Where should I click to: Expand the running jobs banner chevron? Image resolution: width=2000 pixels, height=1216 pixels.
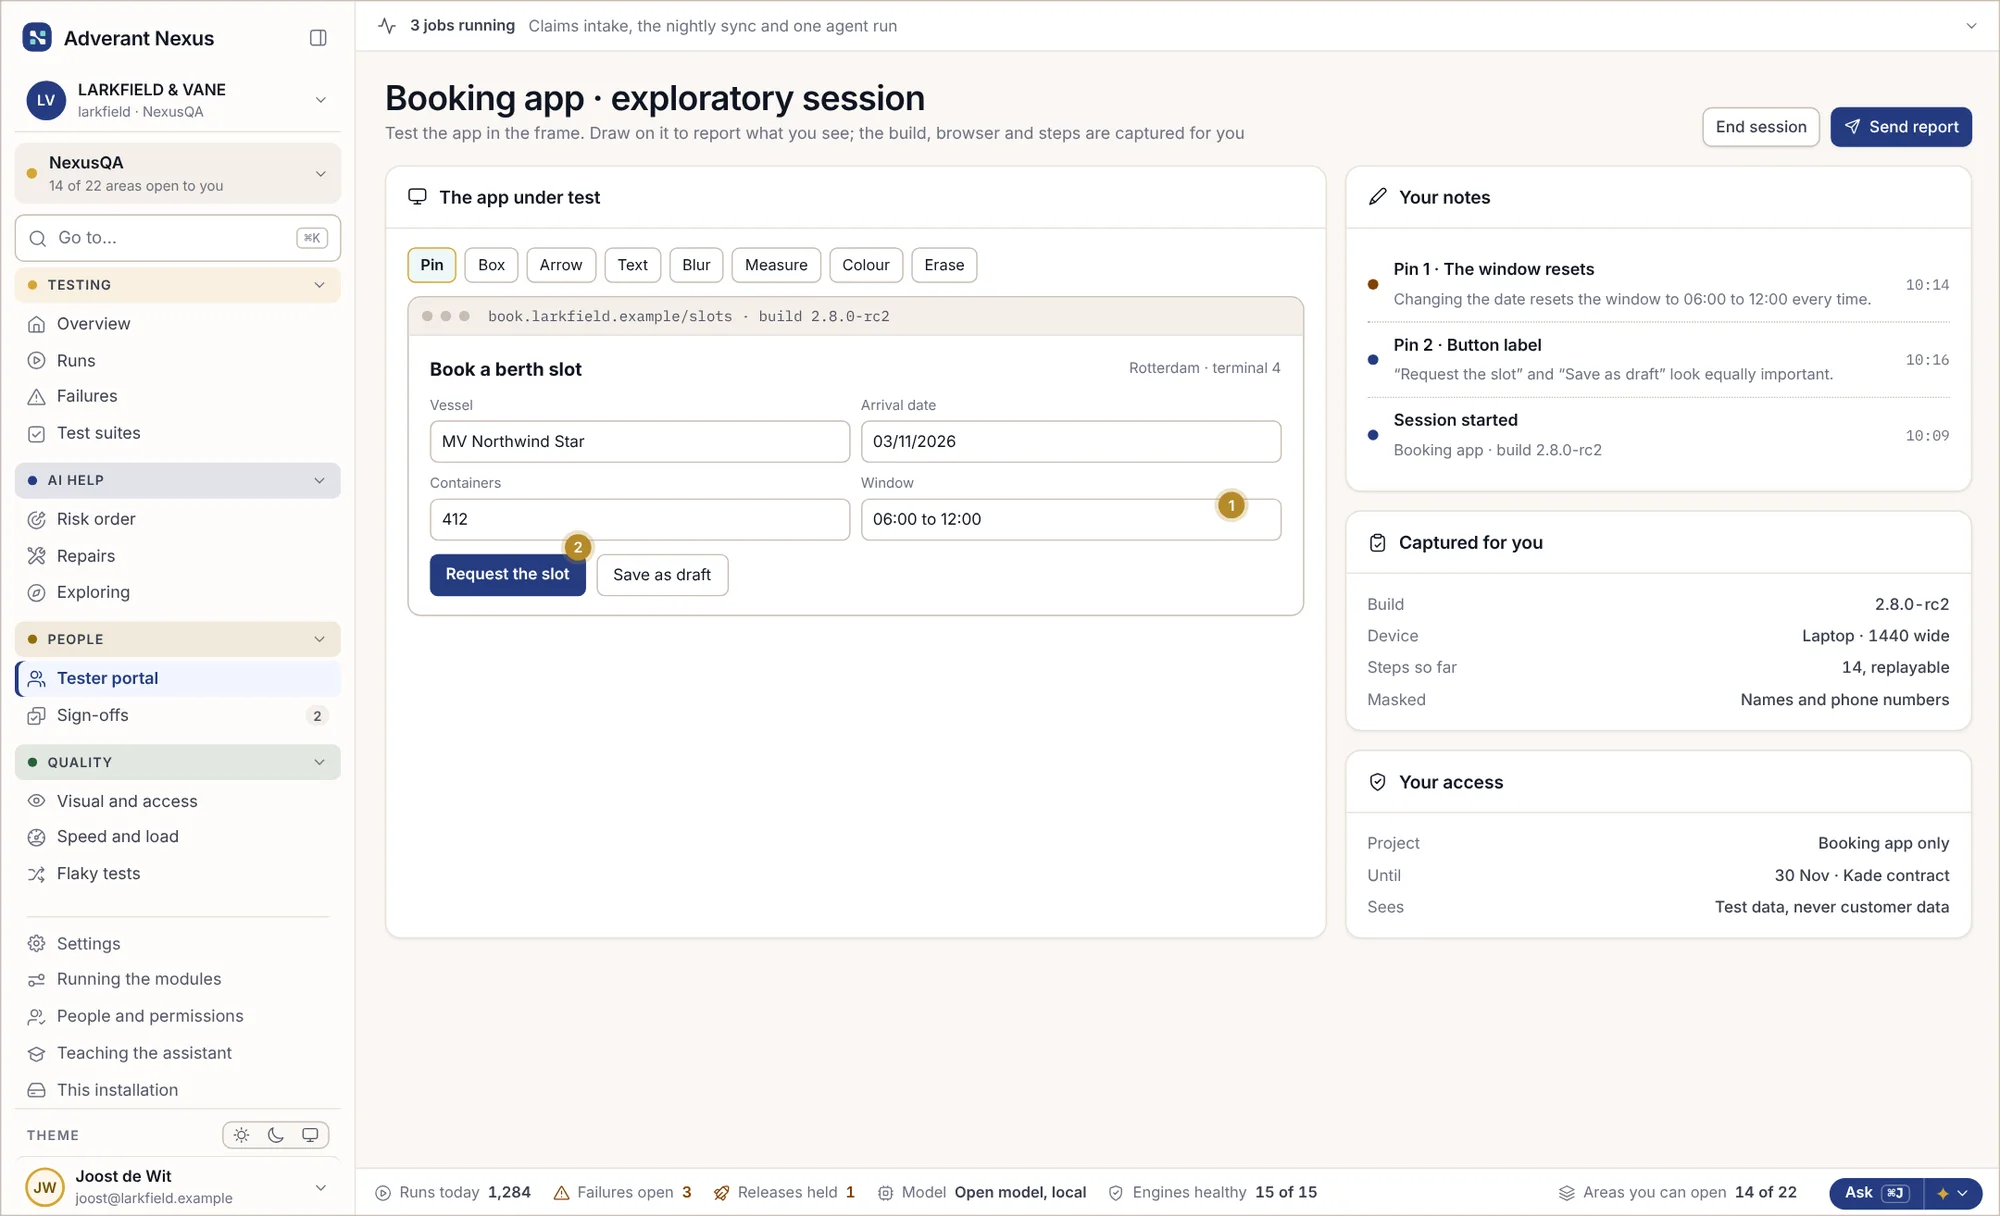coord(1971,26)
